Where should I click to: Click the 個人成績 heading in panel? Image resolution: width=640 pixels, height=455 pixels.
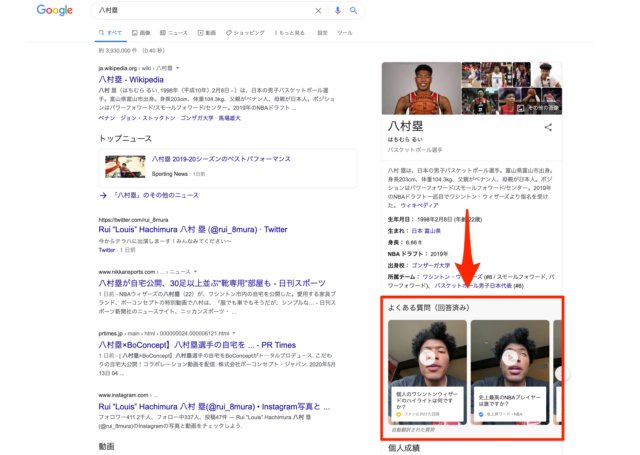(x=404, y=448)
